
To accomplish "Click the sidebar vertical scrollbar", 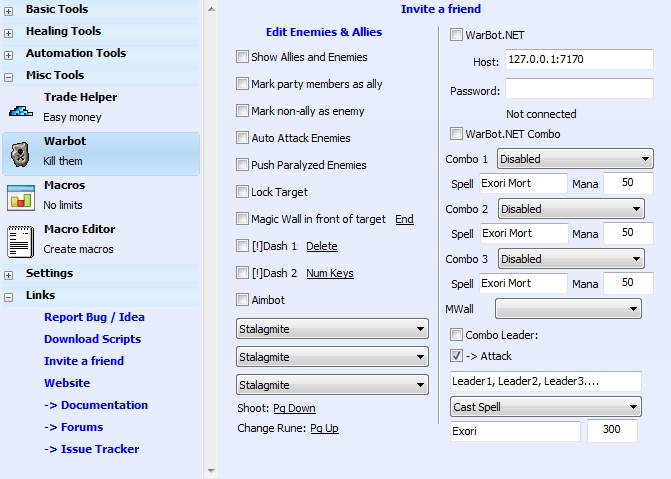I will pos(210,240).
